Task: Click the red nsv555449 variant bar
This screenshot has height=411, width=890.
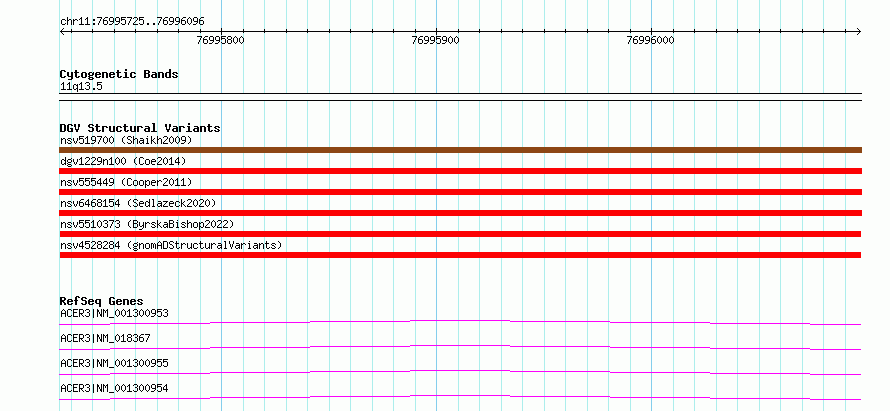Action: (x=460, y=192)
